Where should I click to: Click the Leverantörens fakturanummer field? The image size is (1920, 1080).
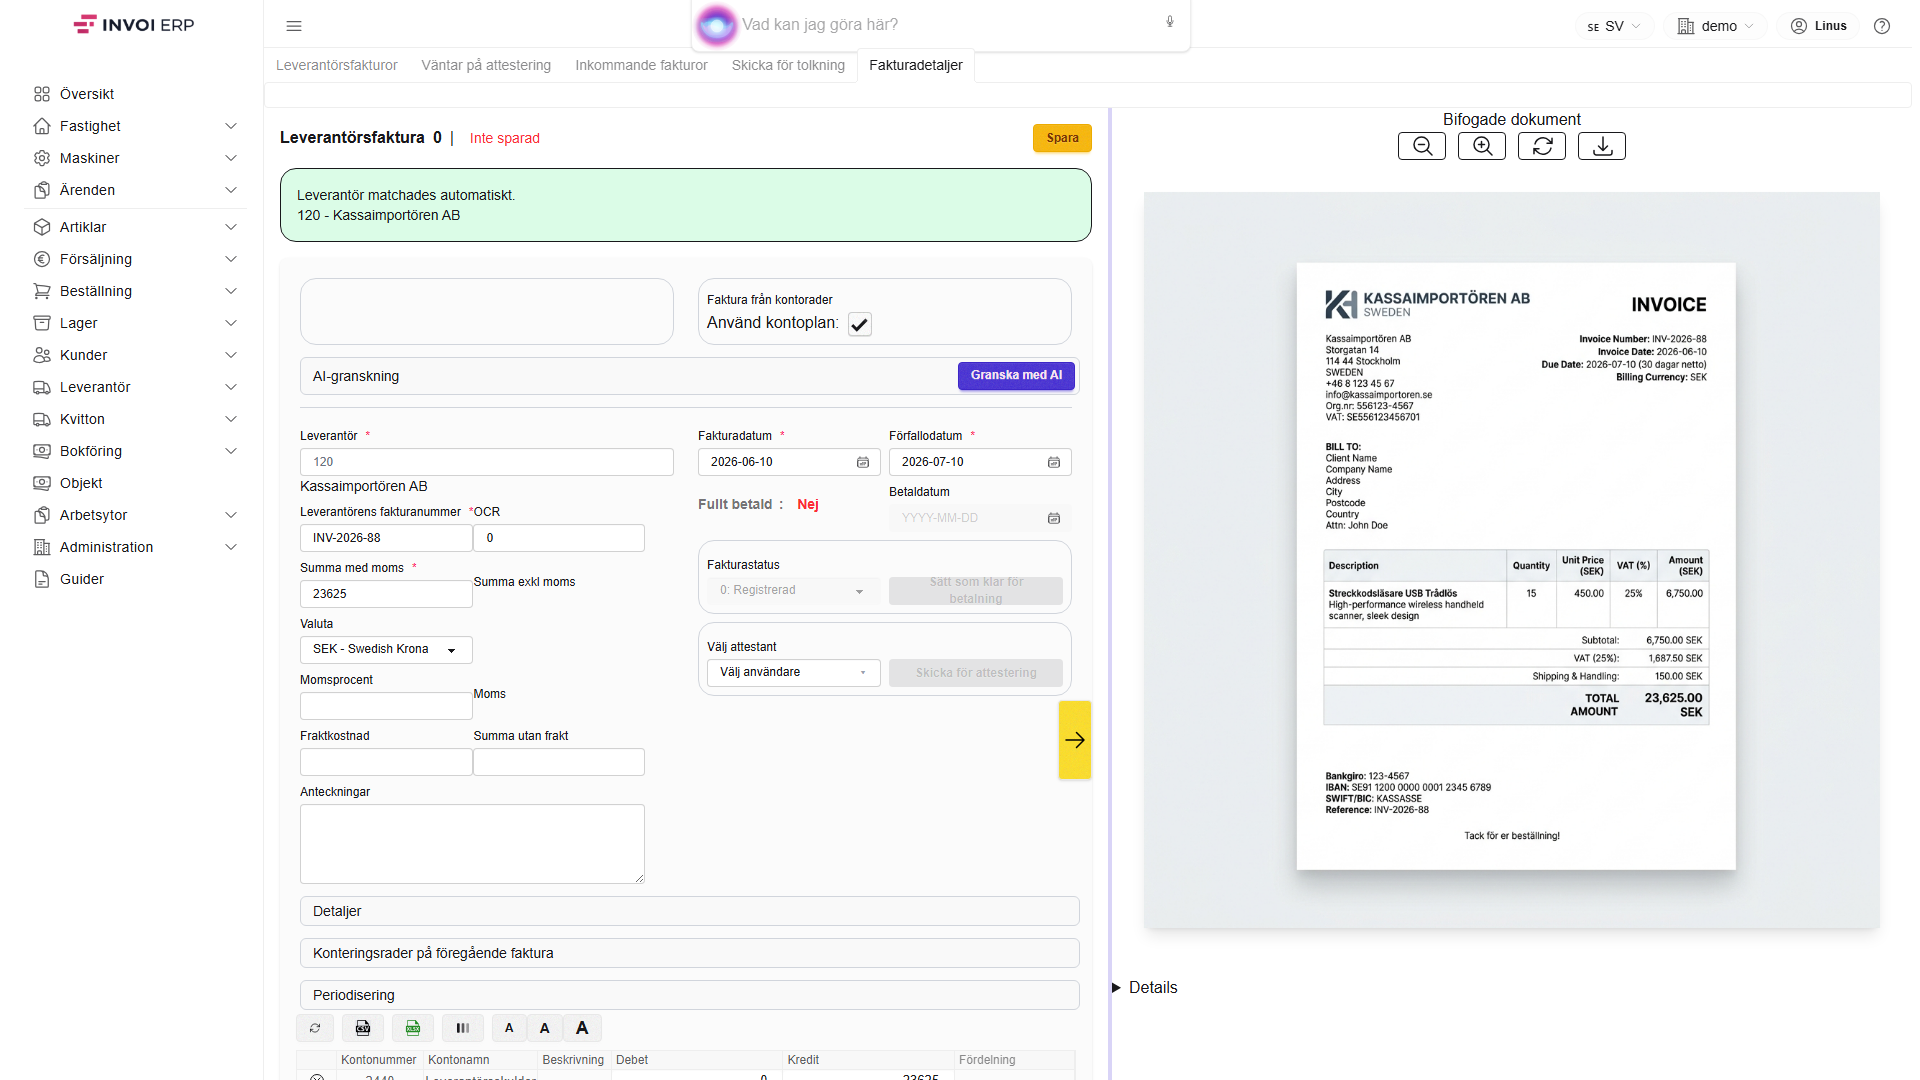click(x=386, y=538)
